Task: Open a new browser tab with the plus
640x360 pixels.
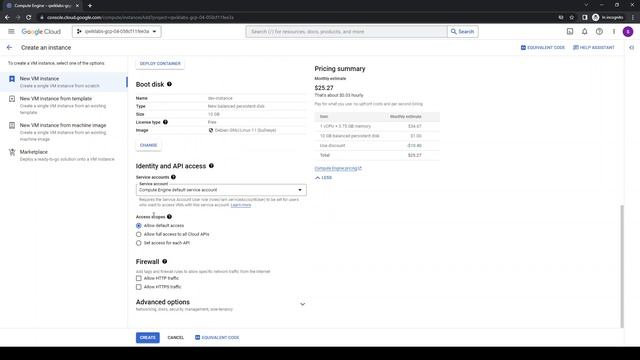Action: [90, 6]
